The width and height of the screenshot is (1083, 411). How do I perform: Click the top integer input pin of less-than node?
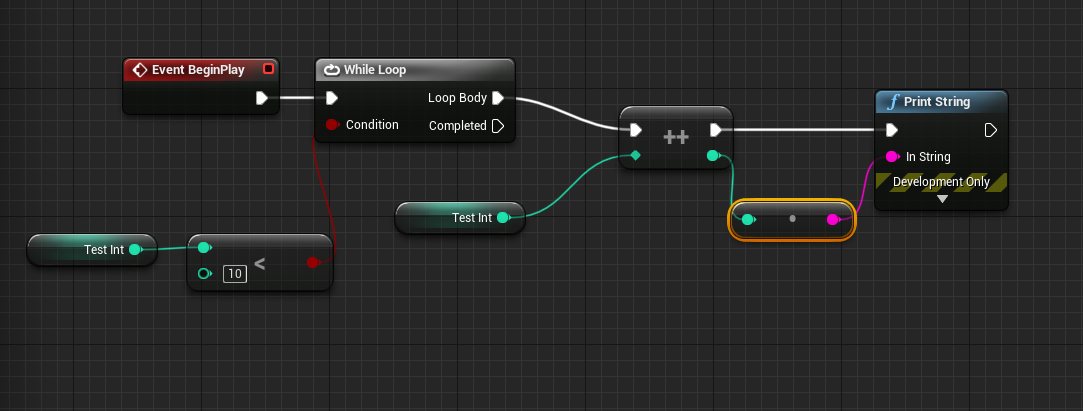click(x=204, y=247)
